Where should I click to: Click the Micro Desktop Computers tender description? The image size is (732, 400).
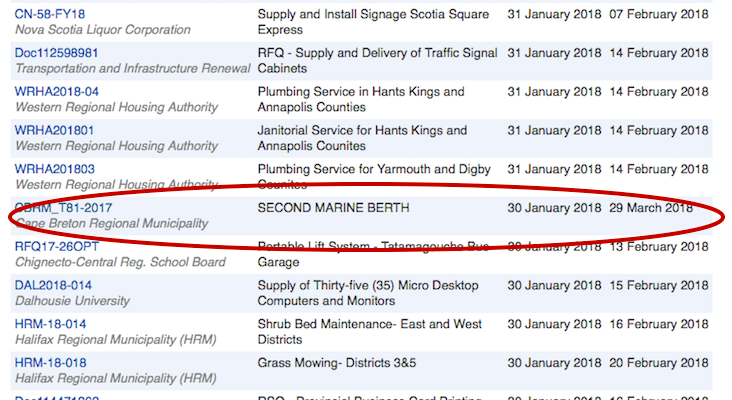click(369, 293)
